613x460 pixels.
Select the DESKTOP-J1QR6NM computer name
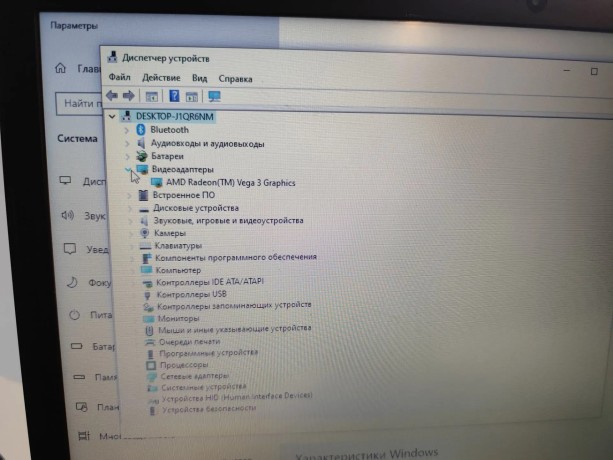174,116
